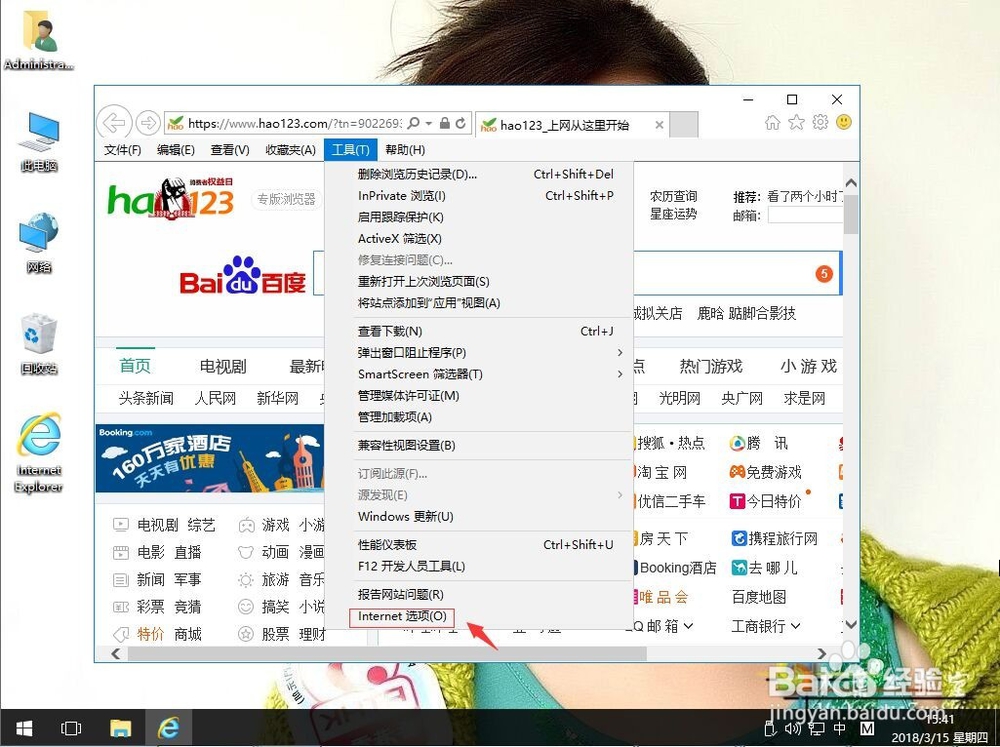This screenshot has width=1000, height=747.
Task: Select ActiveX 筛选(X) menu entry
Action: coord(480,239)
